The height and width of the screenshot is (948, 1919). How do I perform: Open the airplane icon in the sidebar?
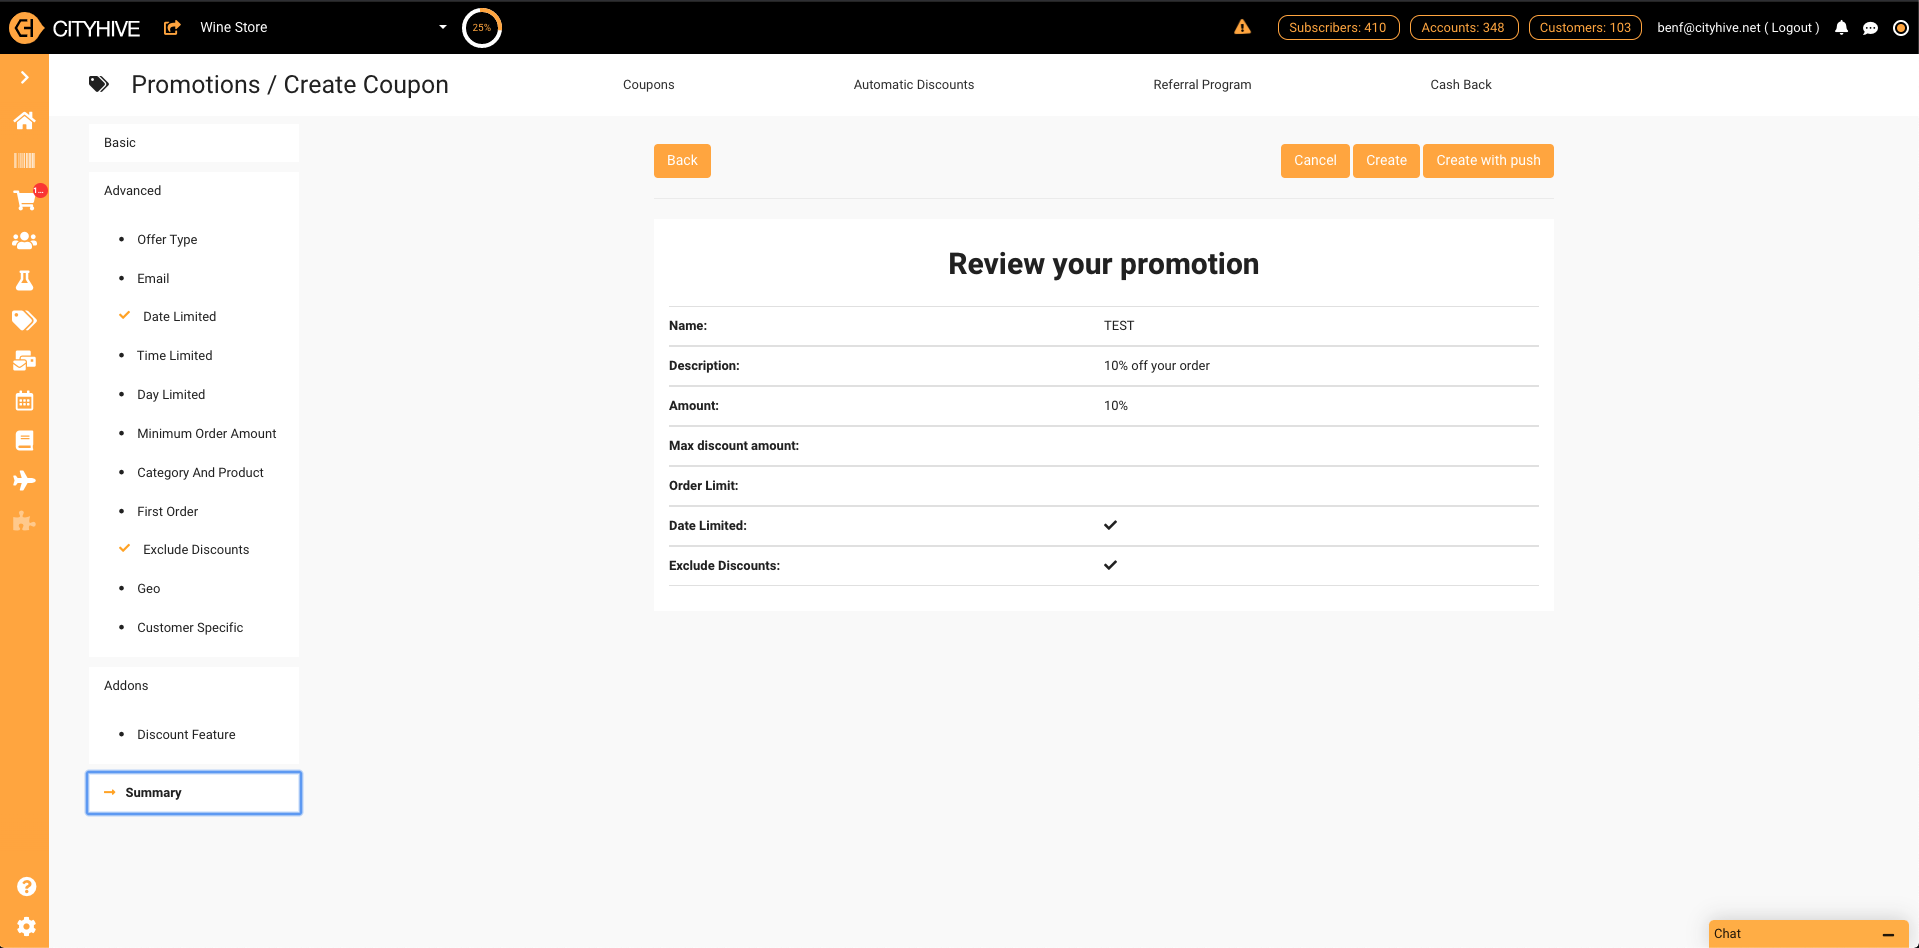pos(24,481)
